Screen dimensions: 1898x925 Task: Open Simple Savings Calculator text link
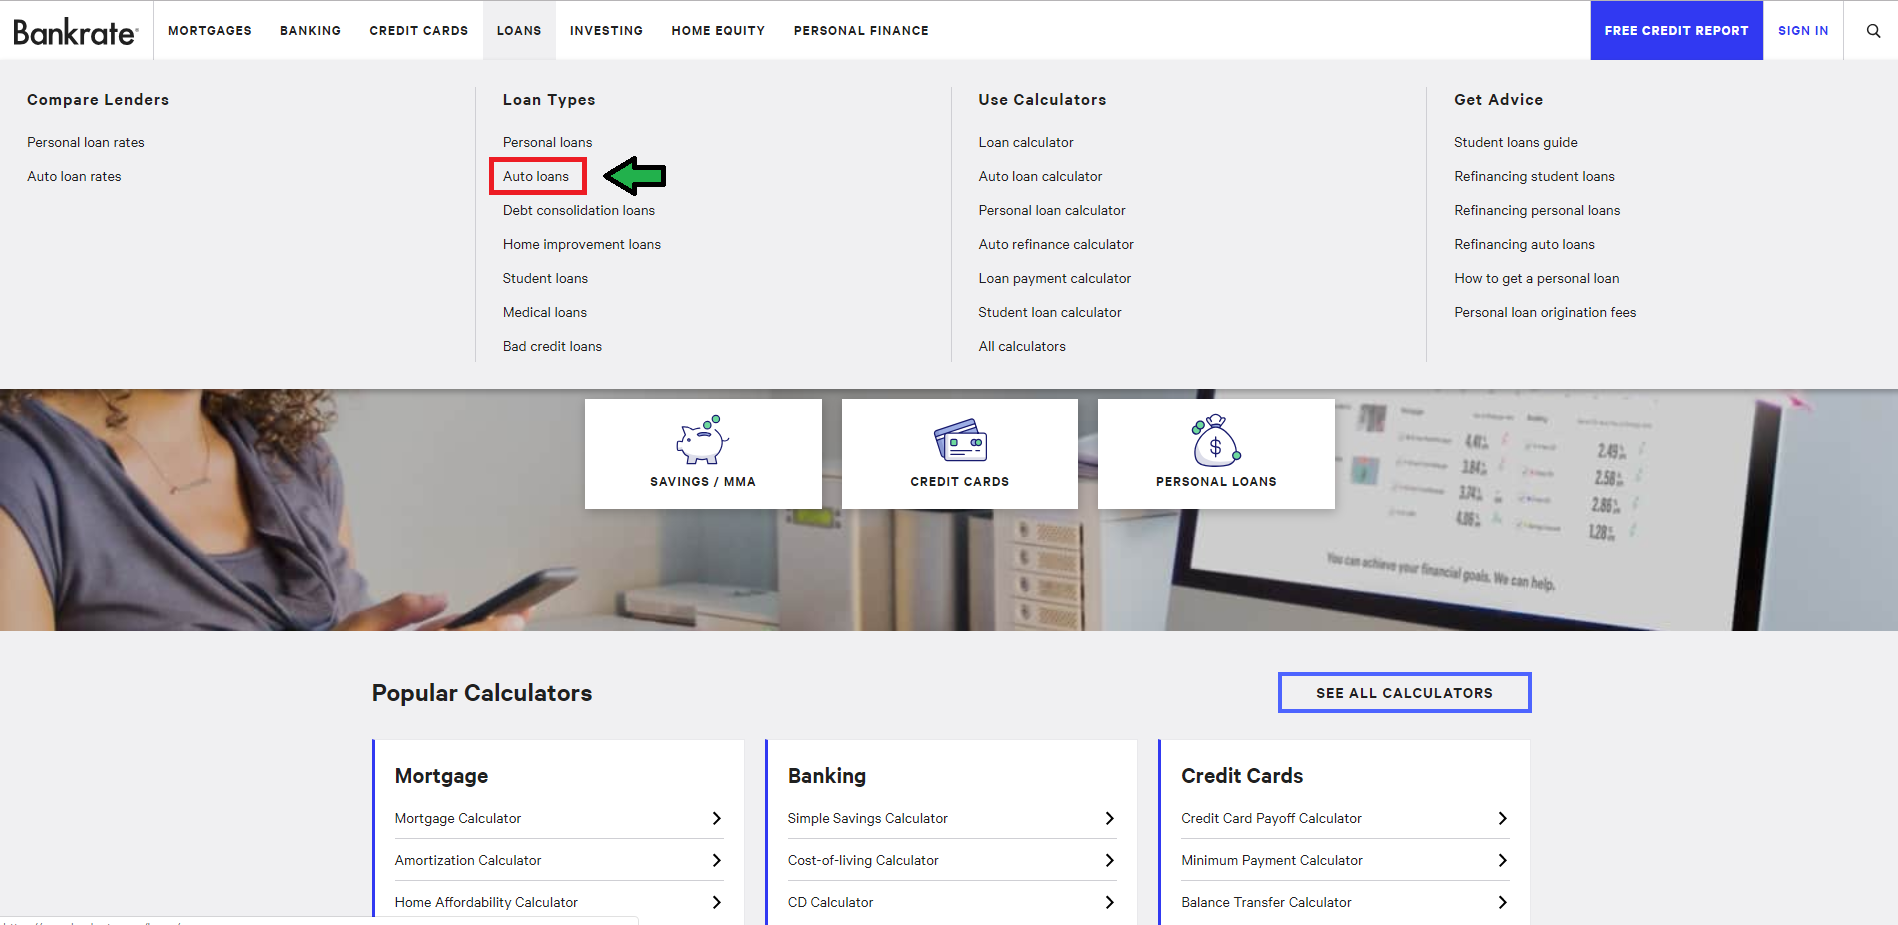coord(867,818)
